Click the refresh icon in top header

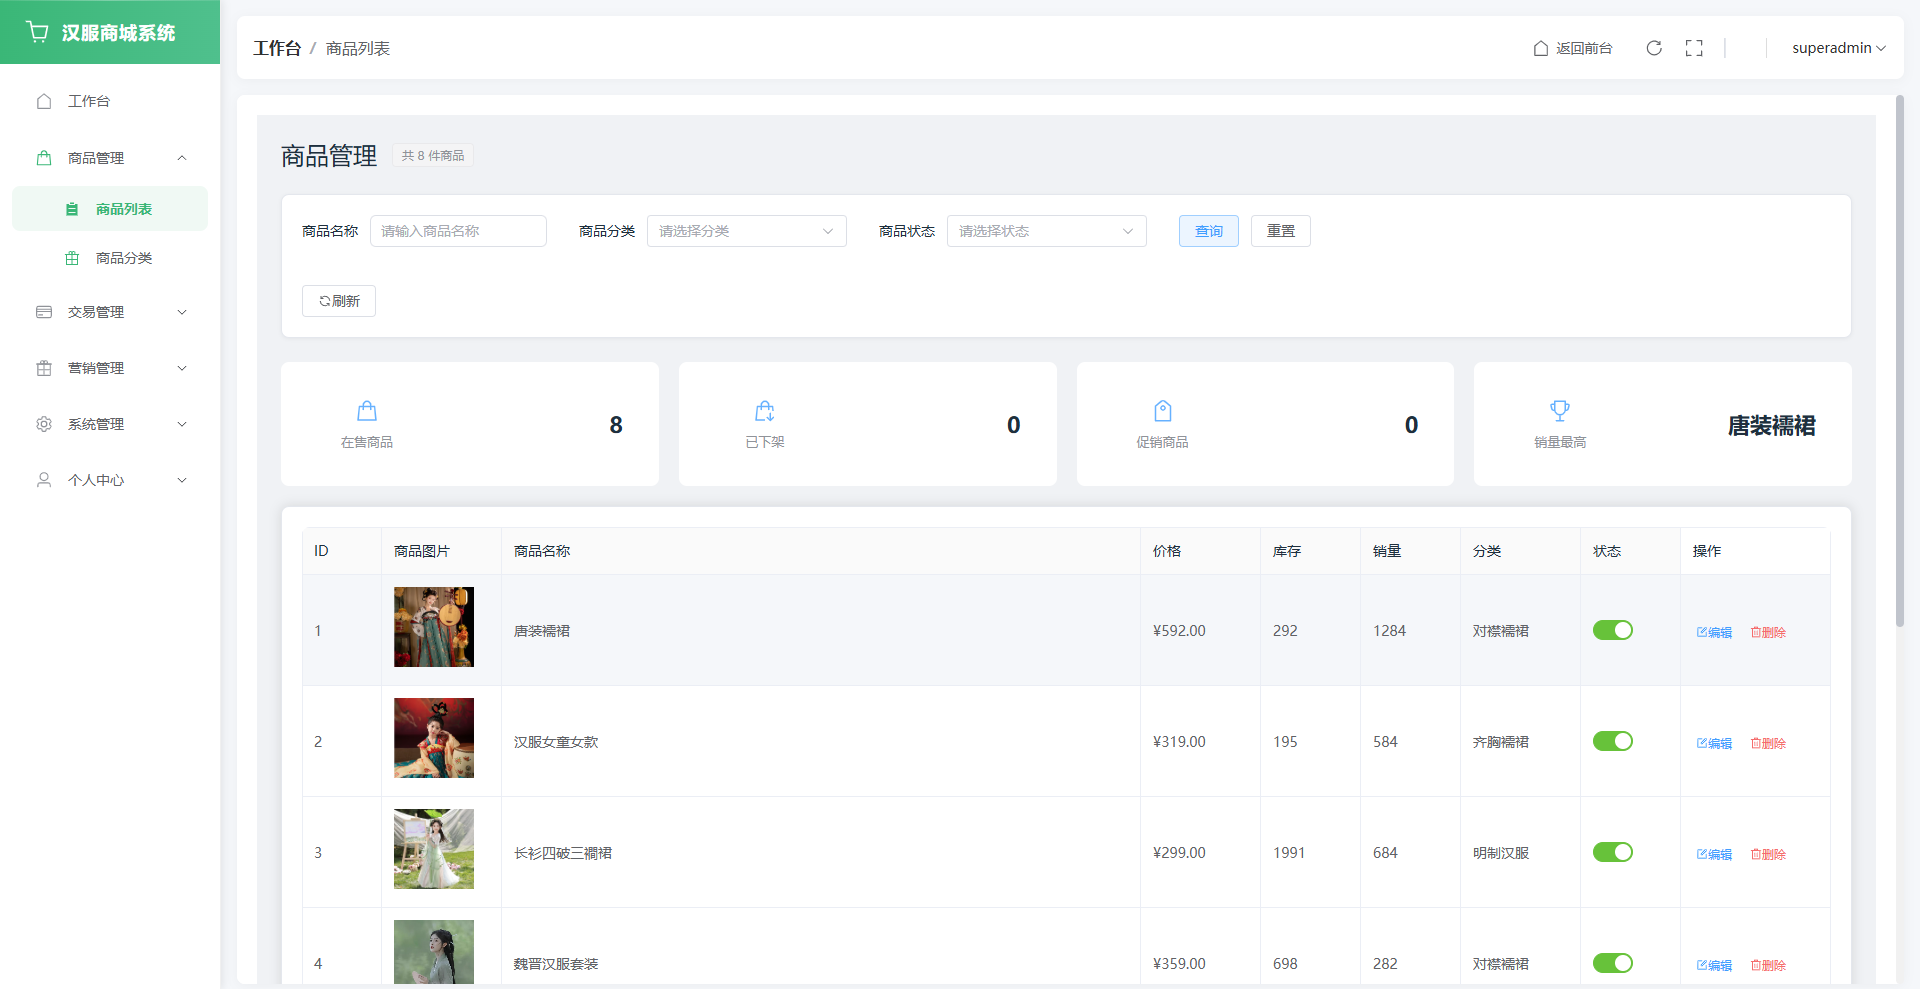1654,48
